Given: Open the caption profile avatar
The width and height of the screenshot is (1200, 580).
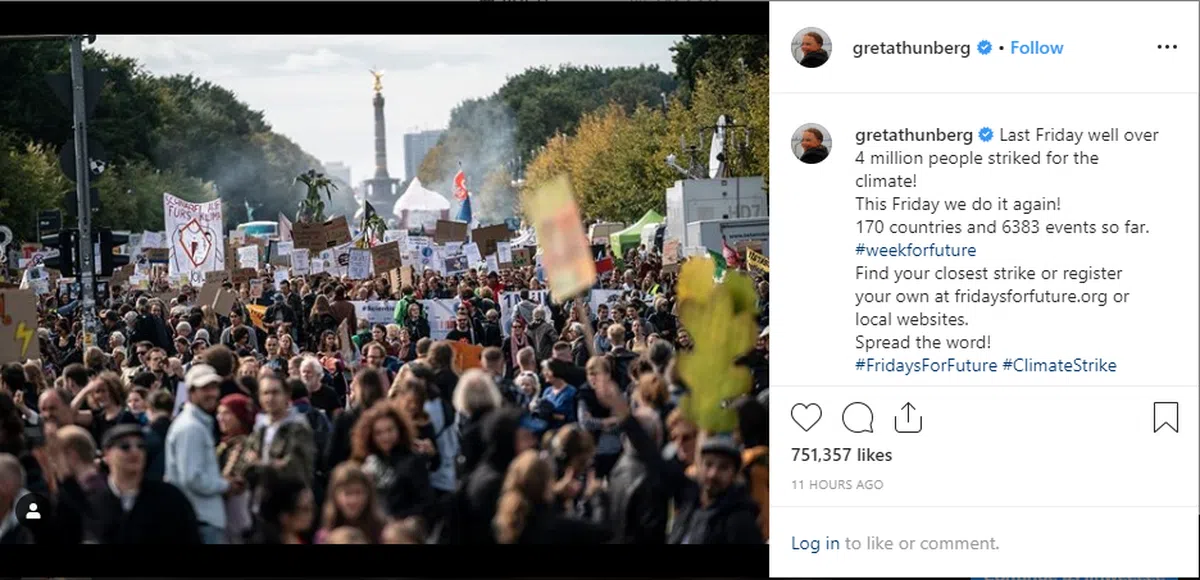Looking at the screenshot, I should (x=811, y=143).
